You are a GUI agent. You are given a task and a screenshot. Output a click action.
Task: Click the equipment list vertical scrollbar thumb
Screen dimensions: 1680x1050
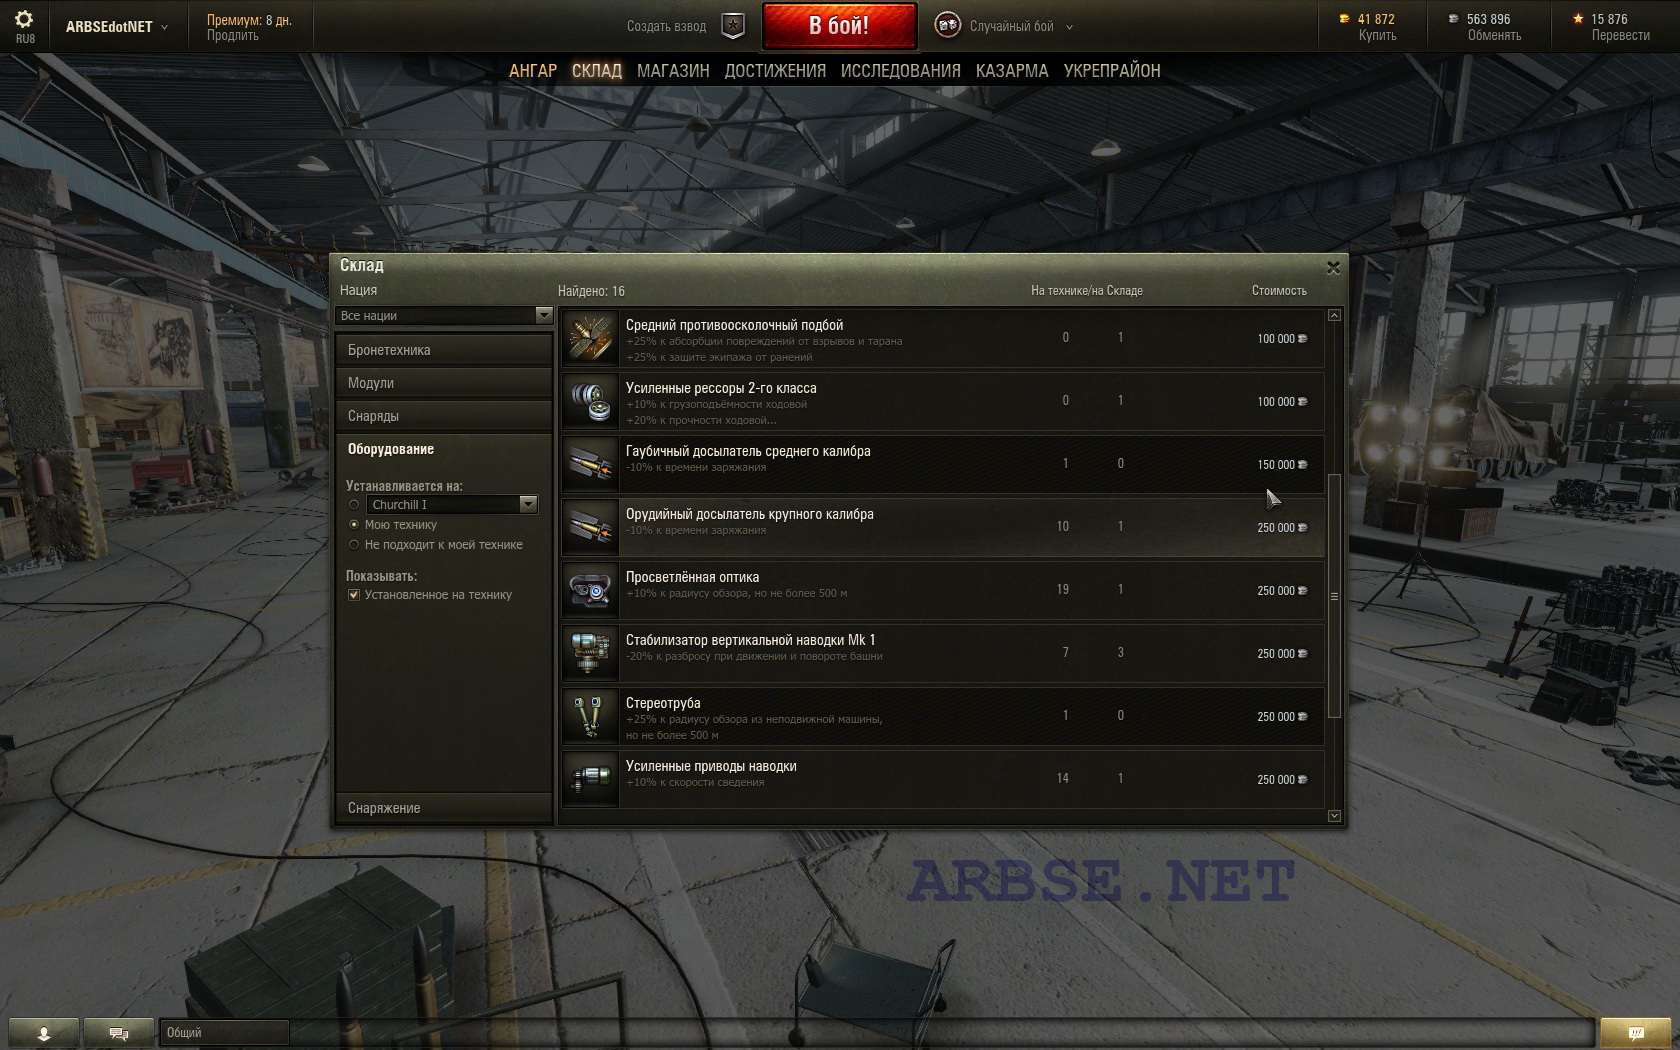(1334, 596)
